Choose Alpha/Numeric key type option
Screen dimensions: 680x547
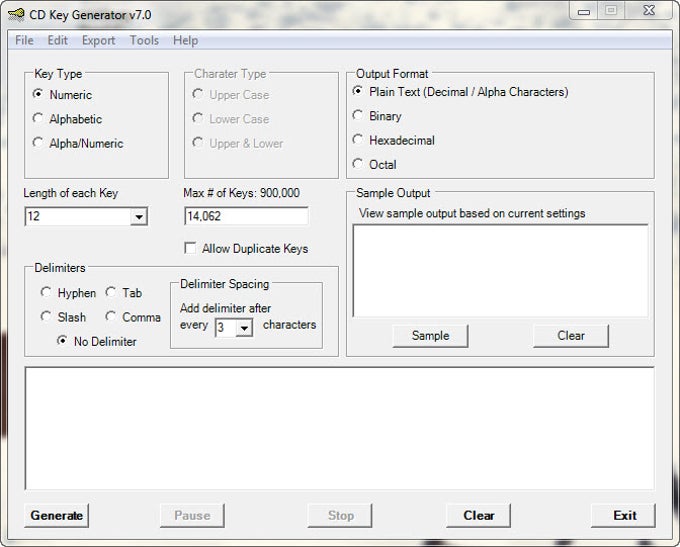pyautogui.click(x=39, y=143)
